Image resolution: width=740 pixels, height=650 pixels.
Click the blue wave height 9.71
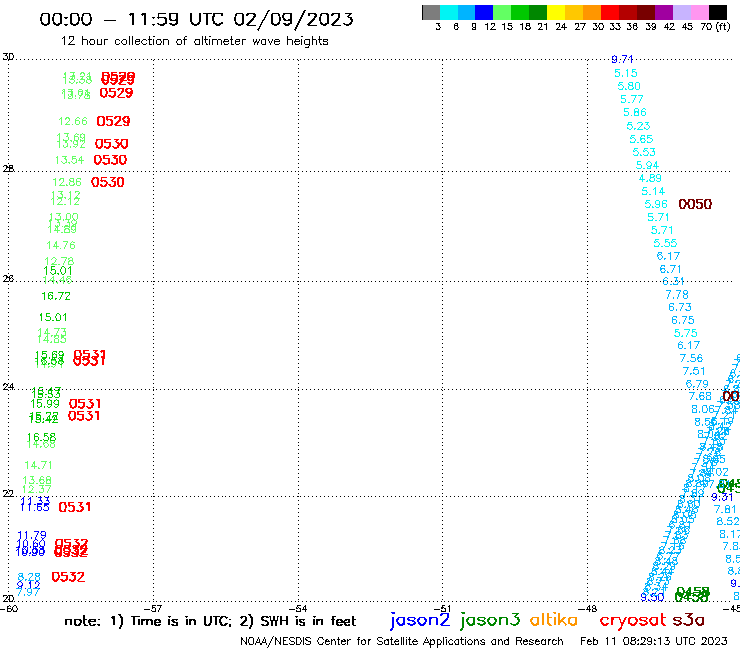tap(622, 59)
